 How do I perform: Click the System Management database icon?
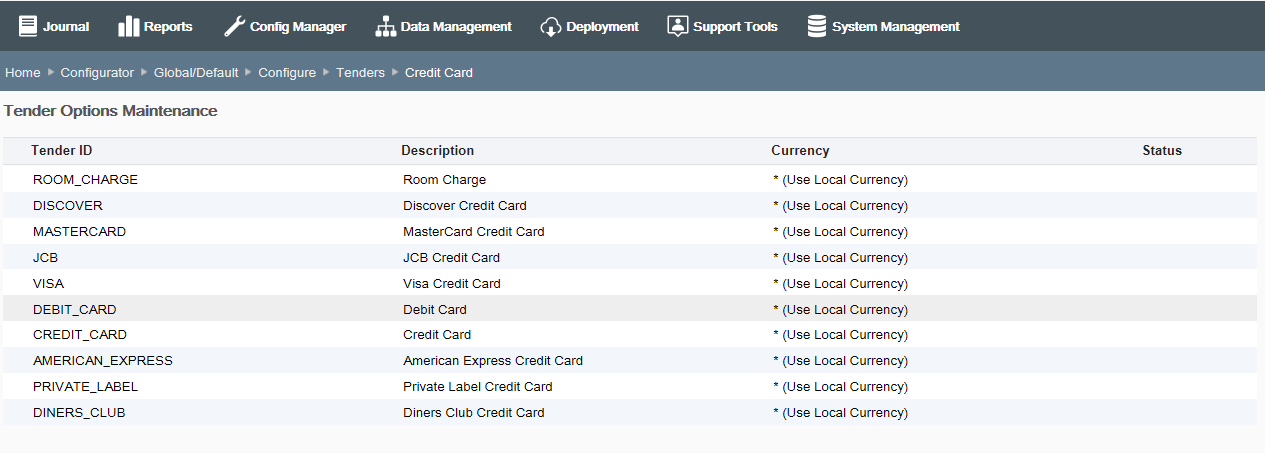[817, 27]
